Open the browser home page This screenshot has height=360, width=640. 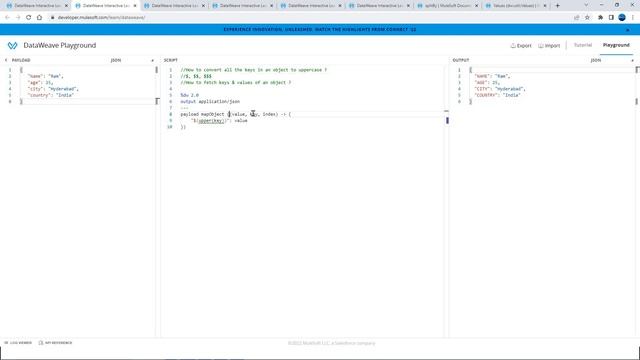pos(39,18)
